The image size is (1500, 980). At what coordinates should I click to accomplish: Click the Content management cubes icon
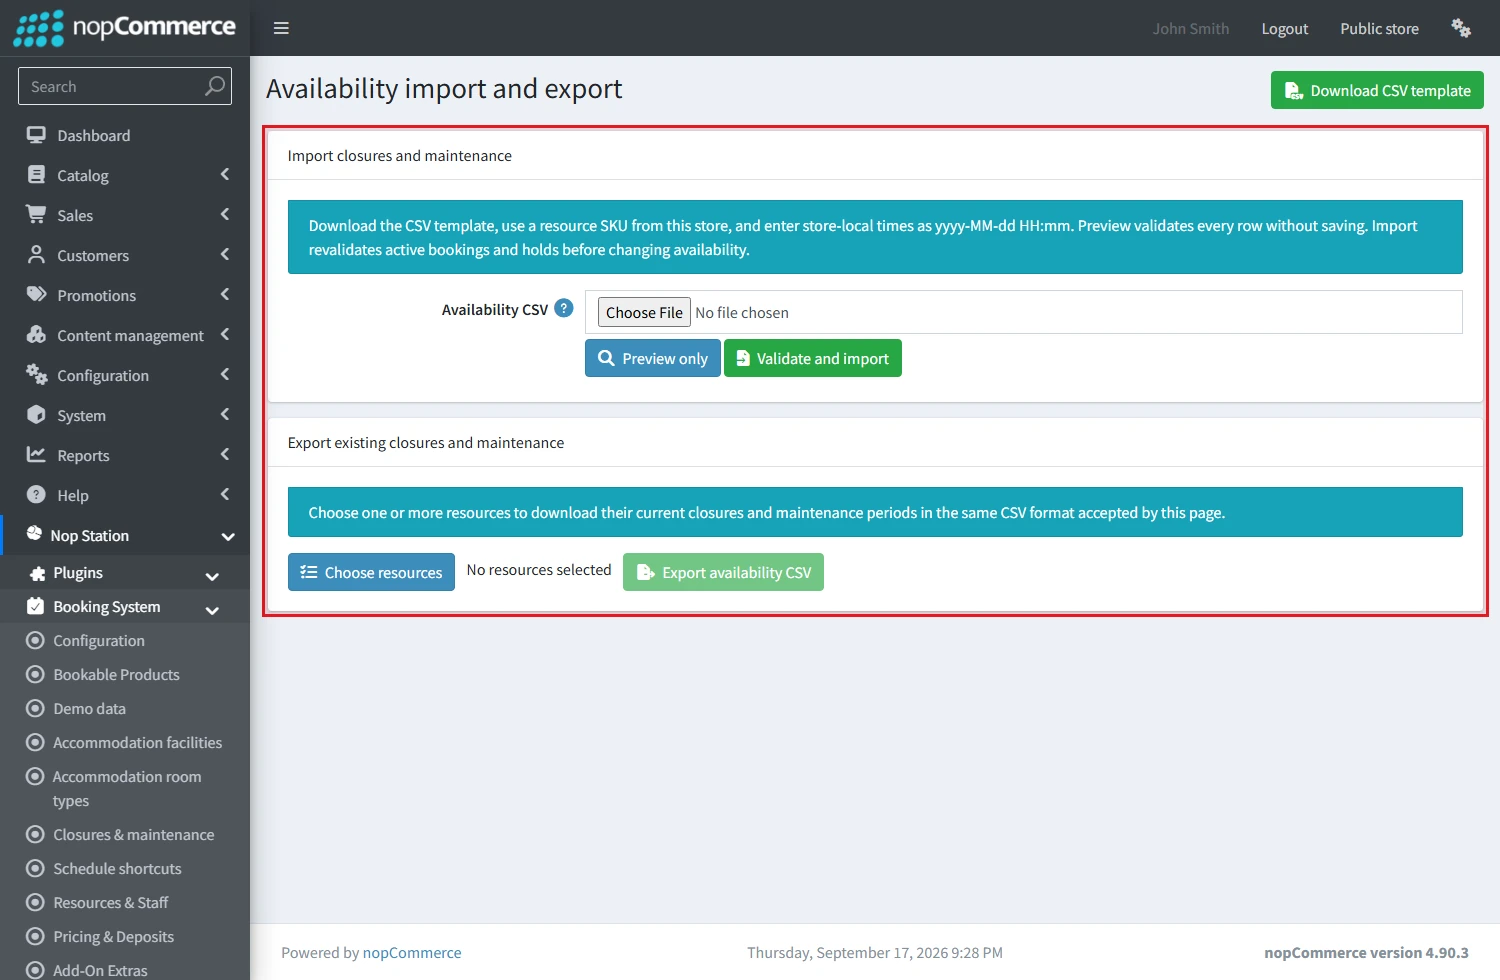click(37, 334)
